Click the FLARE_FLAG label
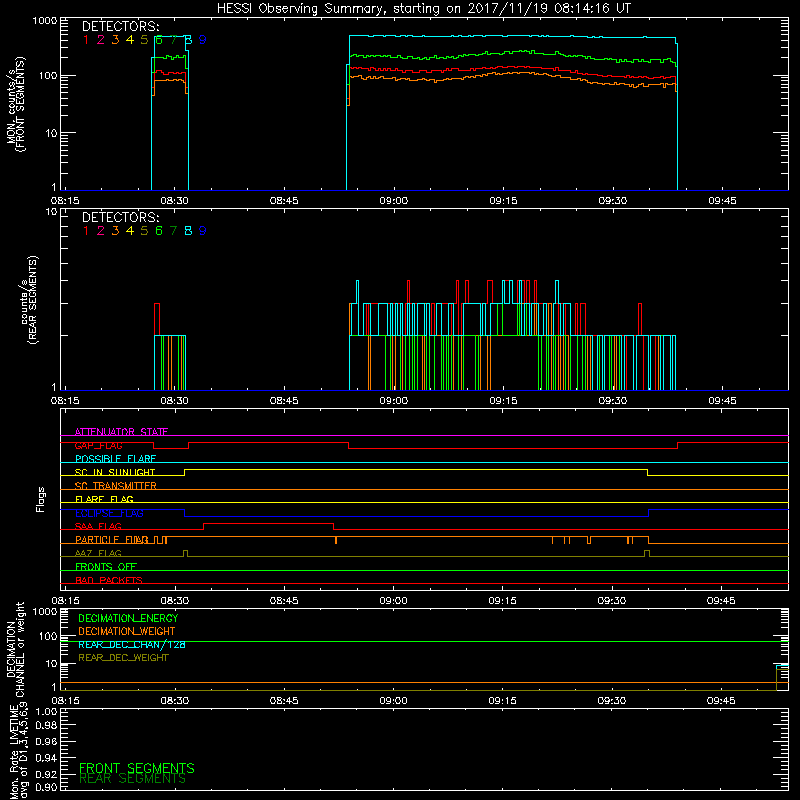This screenshot has height=800, width=800. tap(104, 499)
